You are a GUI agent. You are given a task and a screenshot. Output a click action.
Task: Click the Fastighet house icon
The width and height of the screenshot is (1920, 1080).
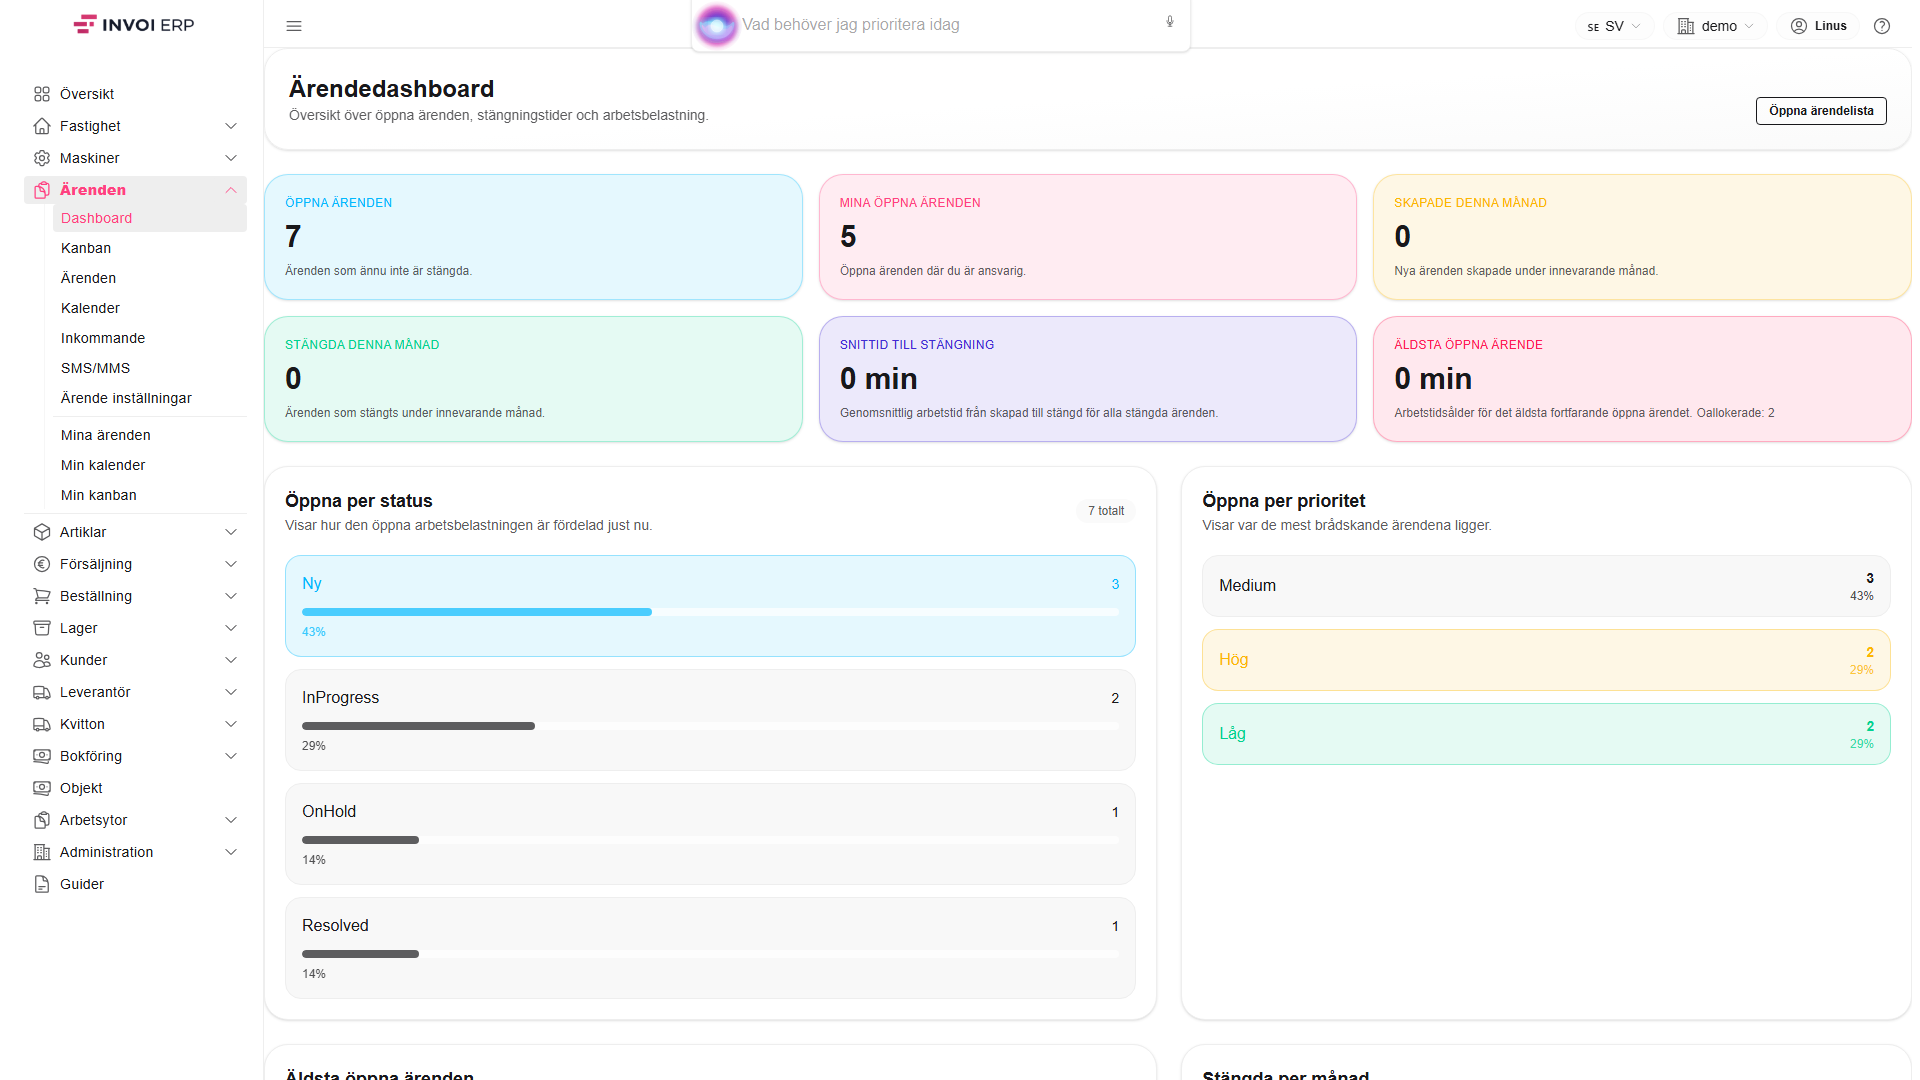(x=42, y=126)
